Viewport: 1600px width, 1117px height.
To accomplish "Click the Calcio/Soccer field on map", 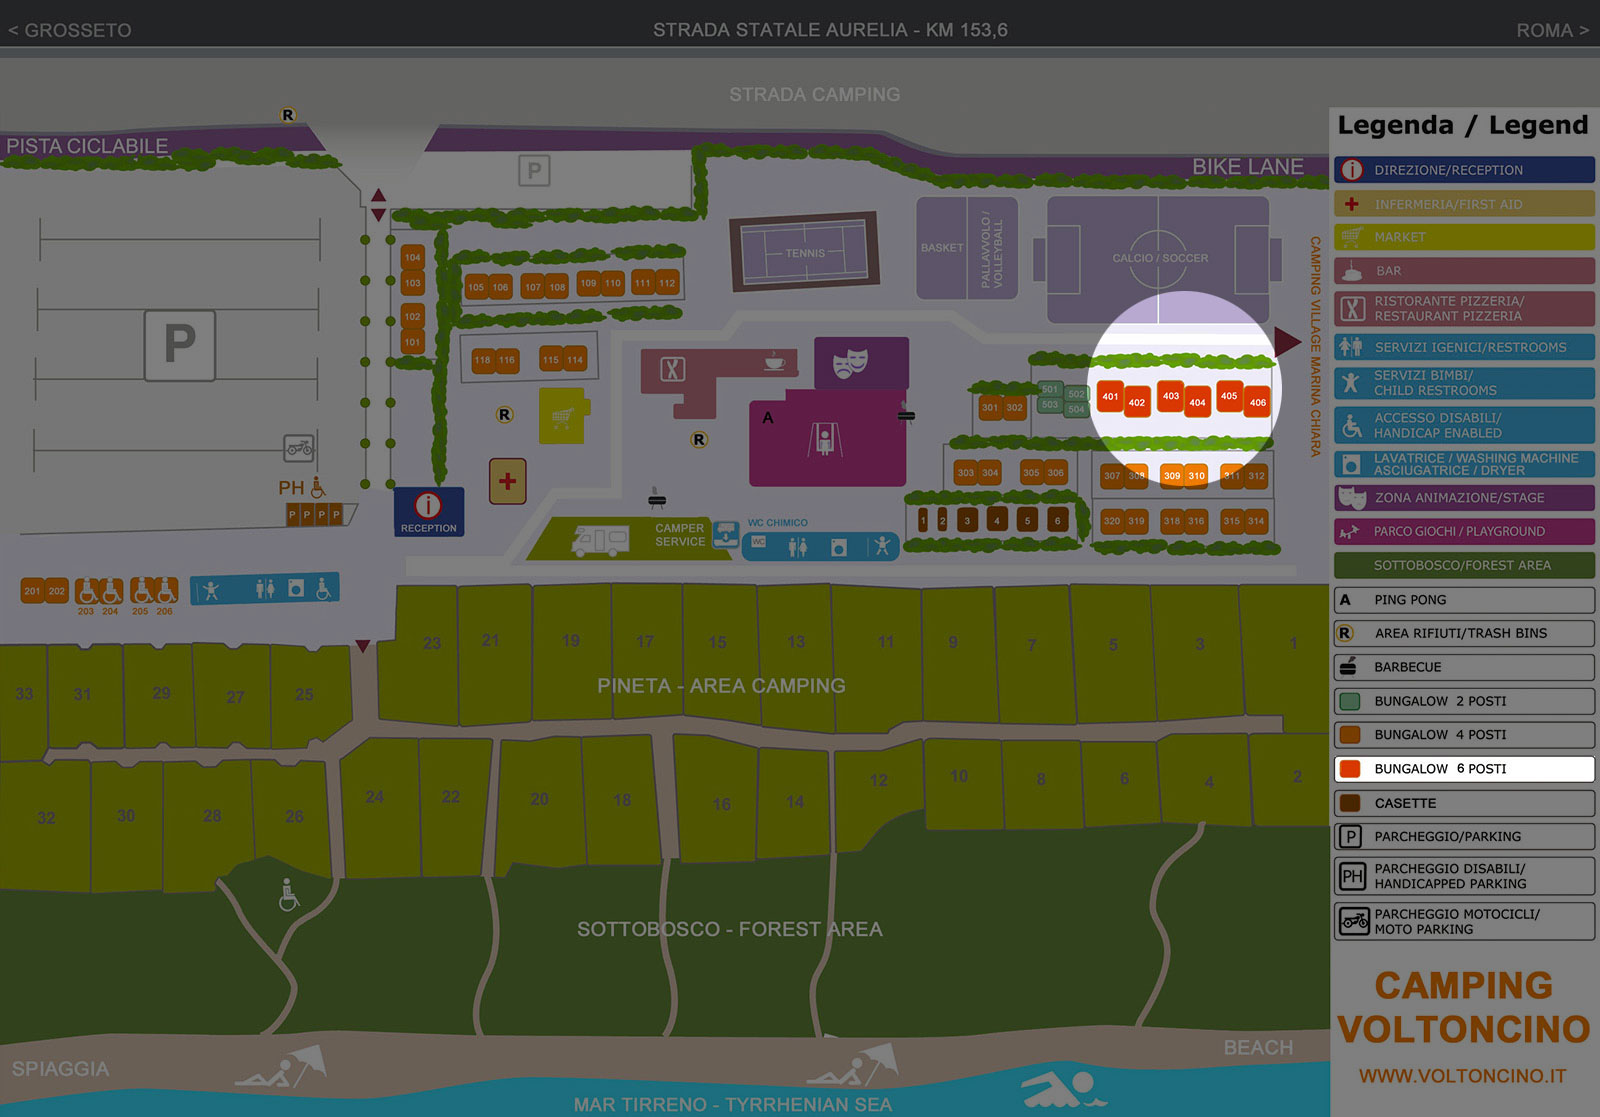I will 1158,258.
